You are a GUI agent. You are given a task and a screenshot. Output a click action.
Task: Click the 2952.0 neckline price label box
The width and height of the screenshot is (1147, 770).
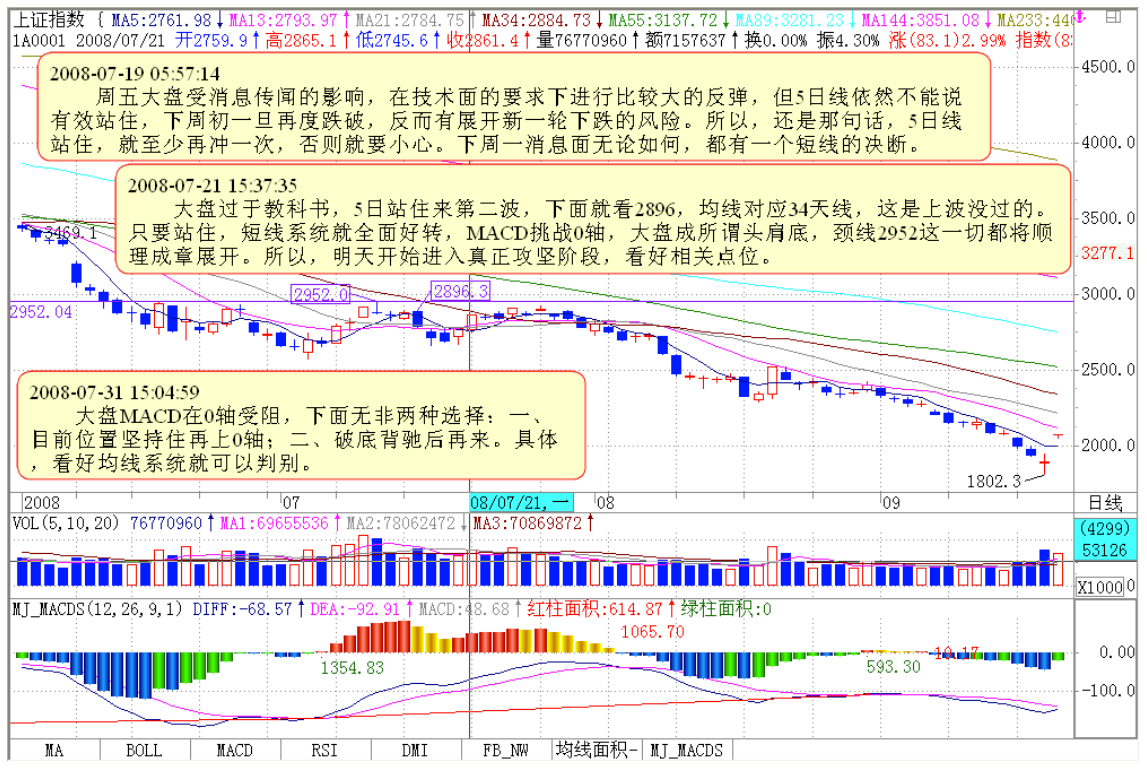pyautogui.click(x=321, y=295)
